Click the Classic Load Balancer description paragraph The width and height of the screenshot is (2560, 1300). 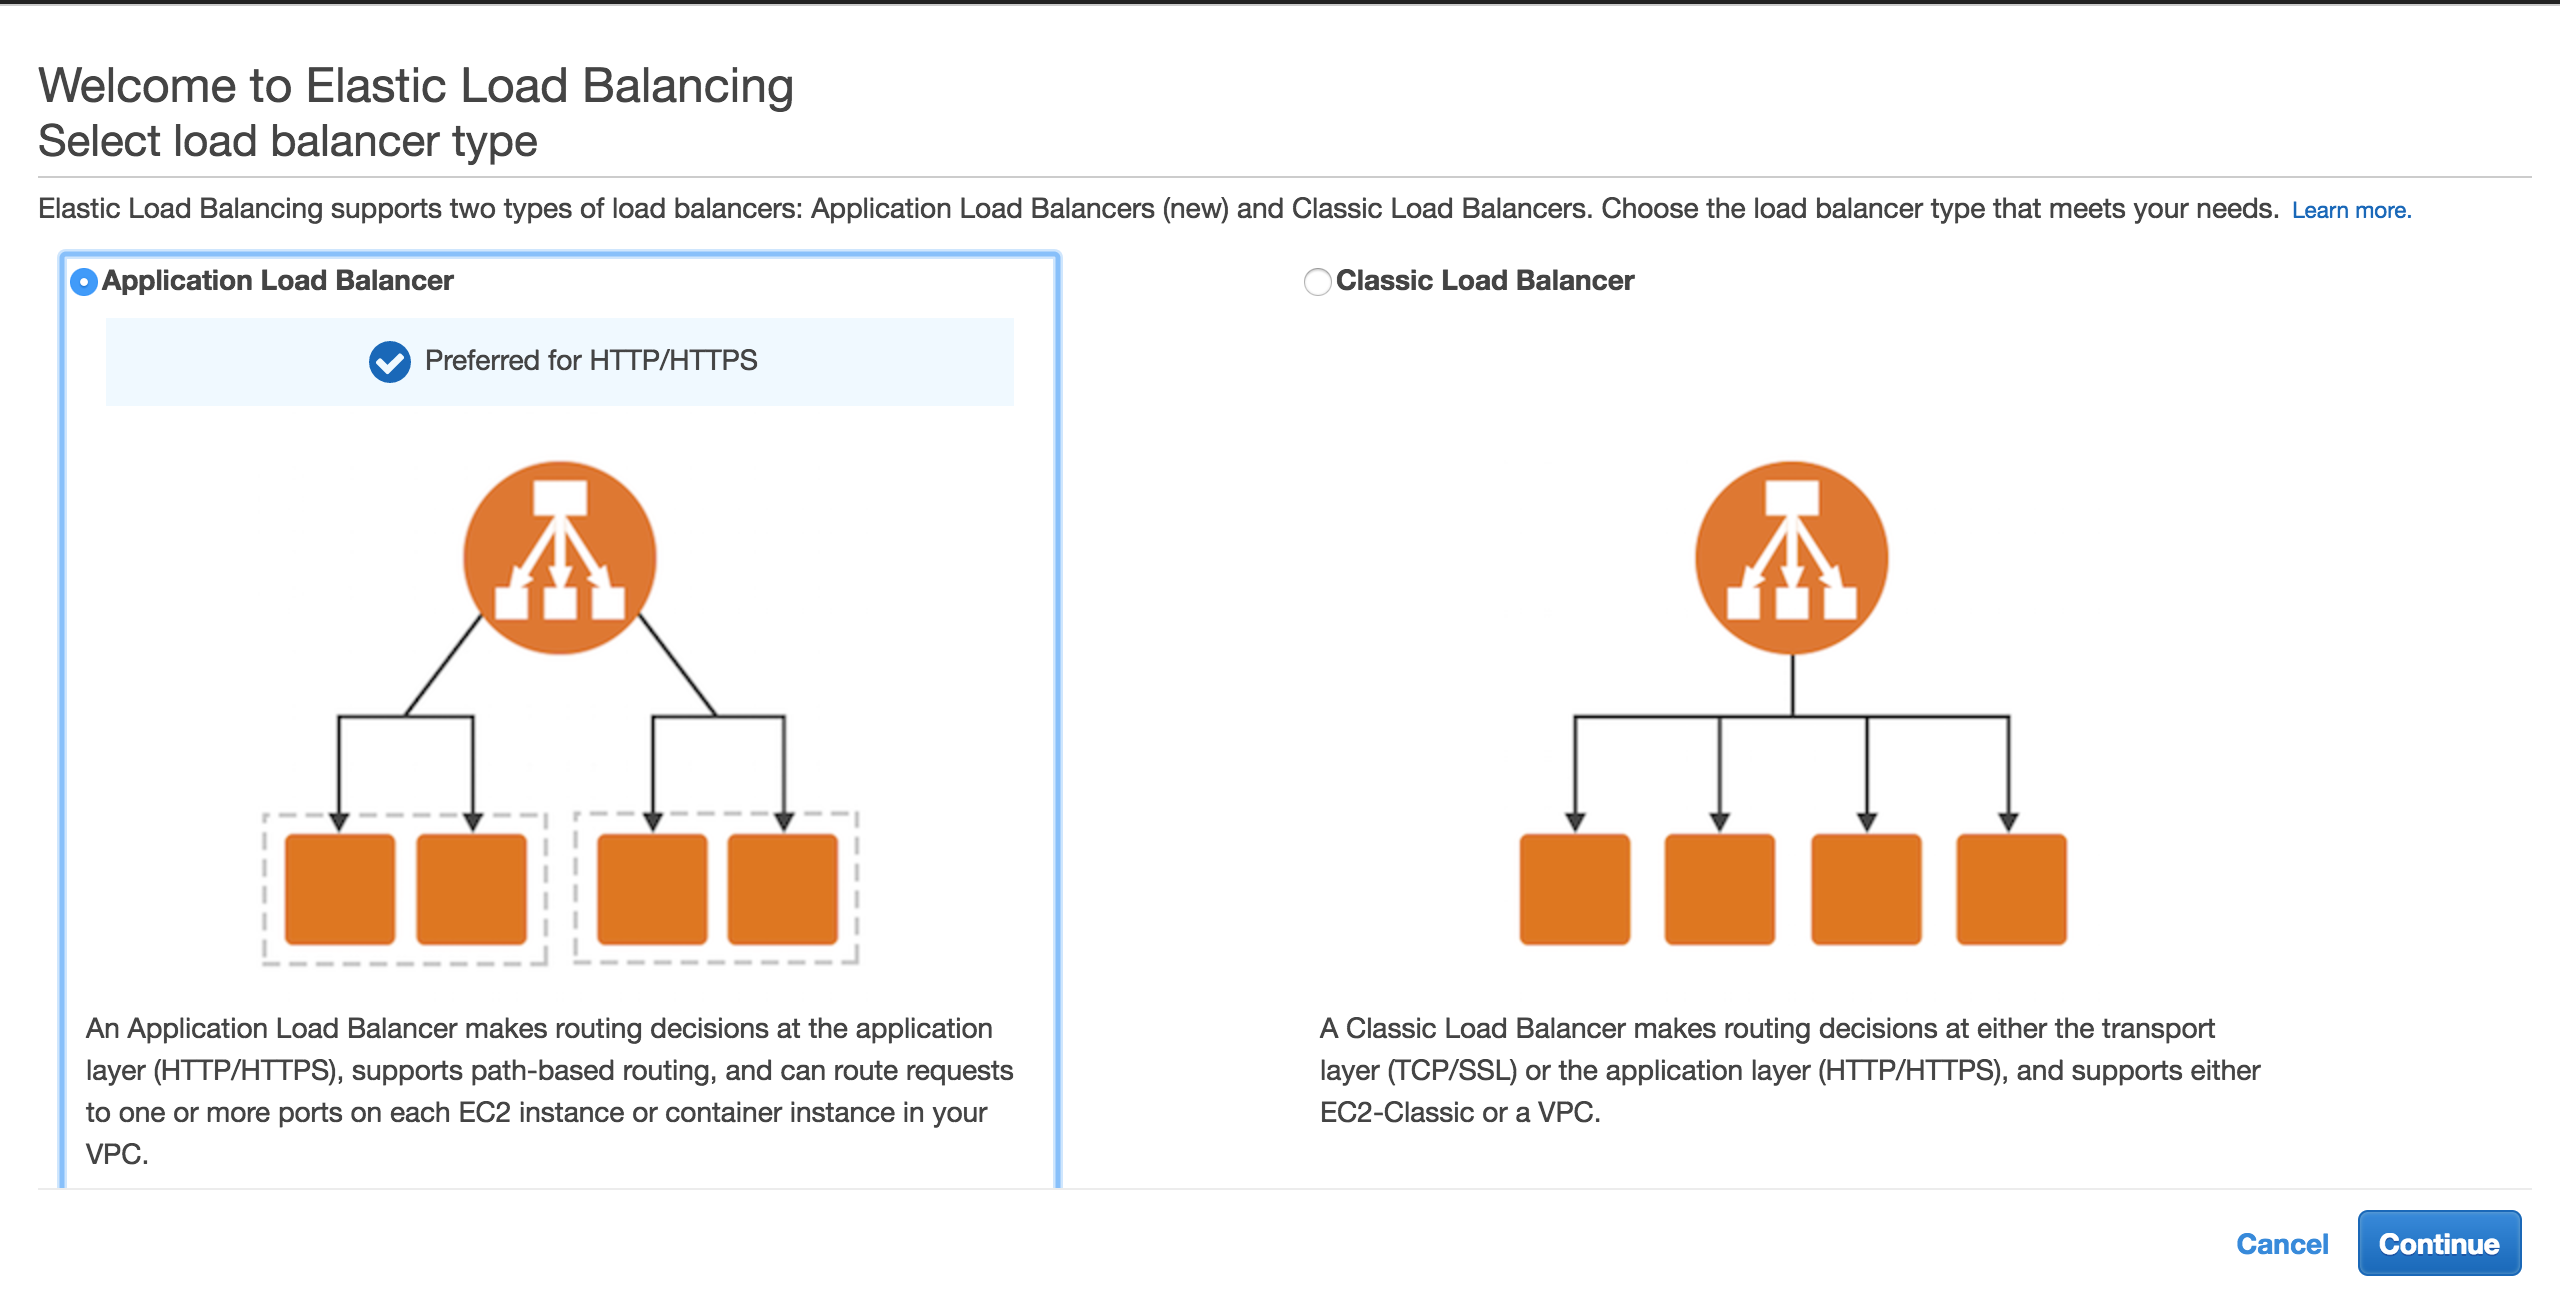tap(1790, 1070)
